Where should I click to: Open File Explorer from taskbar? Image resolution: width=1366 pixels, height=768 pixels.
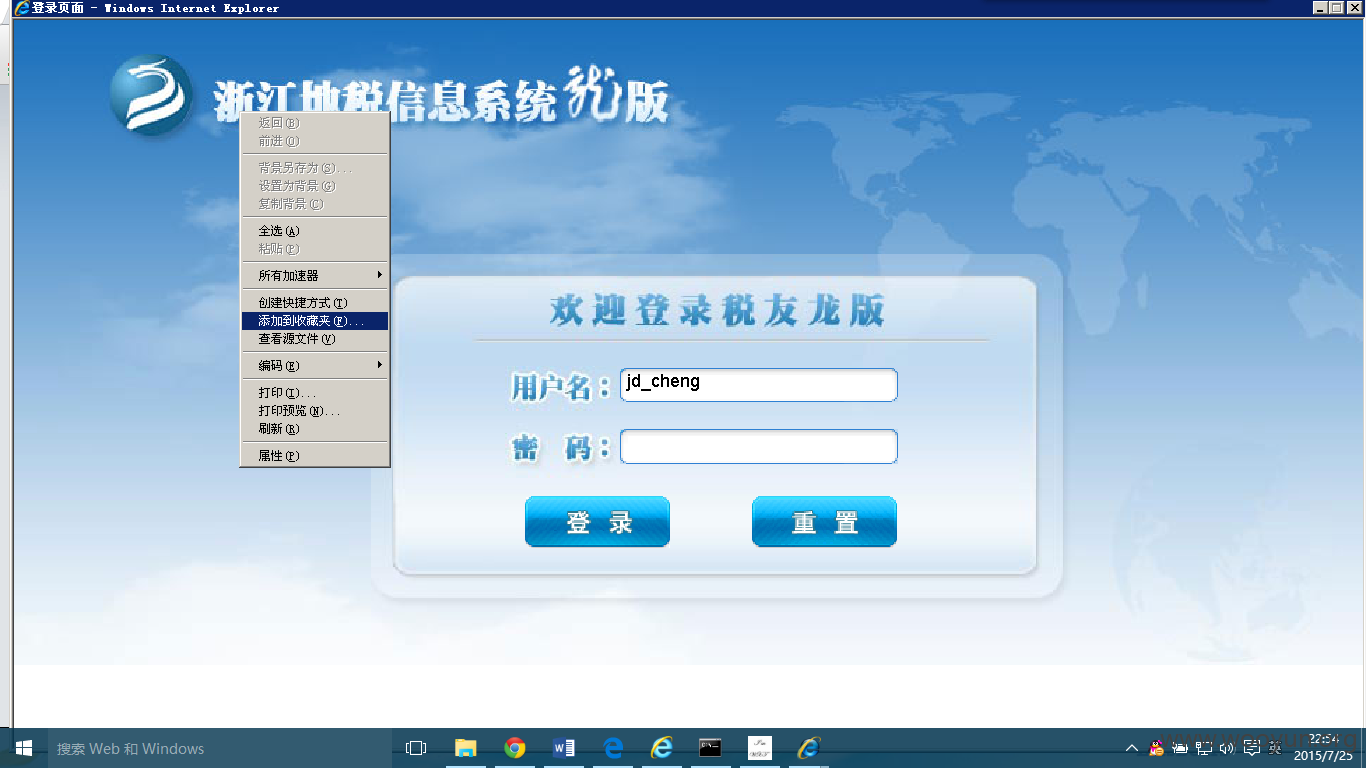pyautogui.click(x=466, y=748)
